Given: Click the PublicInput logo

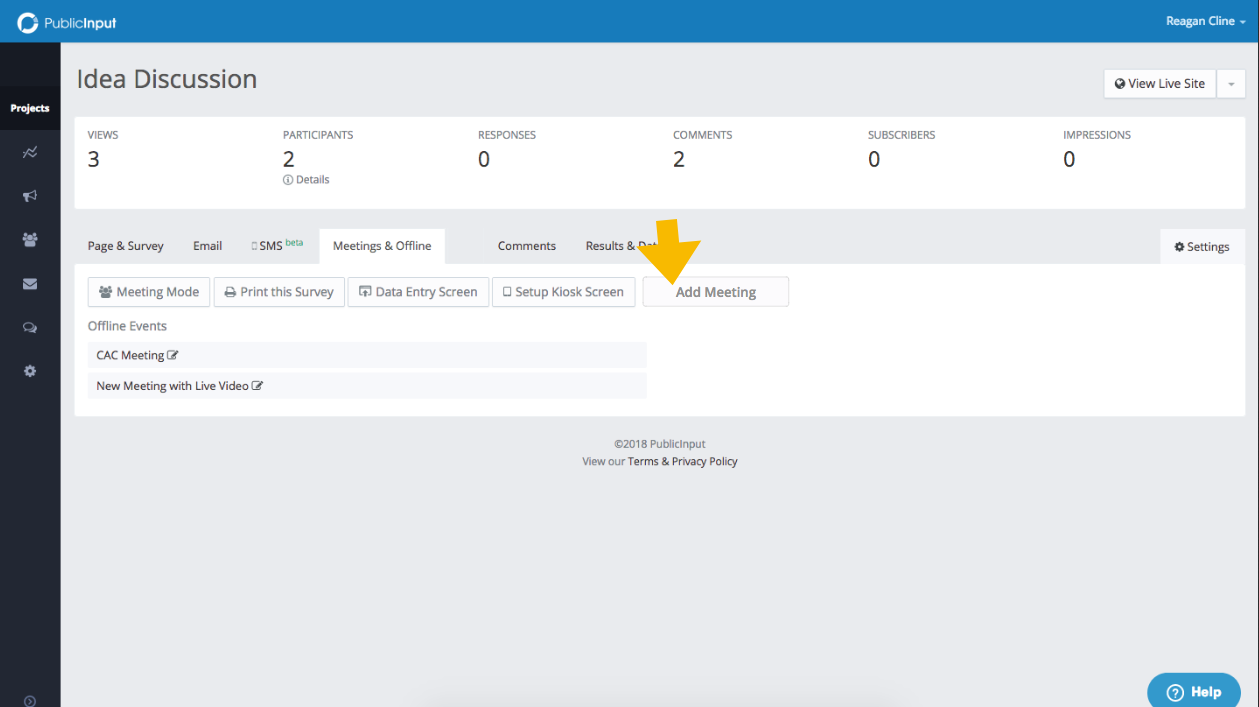Looking at the screenshot, I should click(67, 22).
